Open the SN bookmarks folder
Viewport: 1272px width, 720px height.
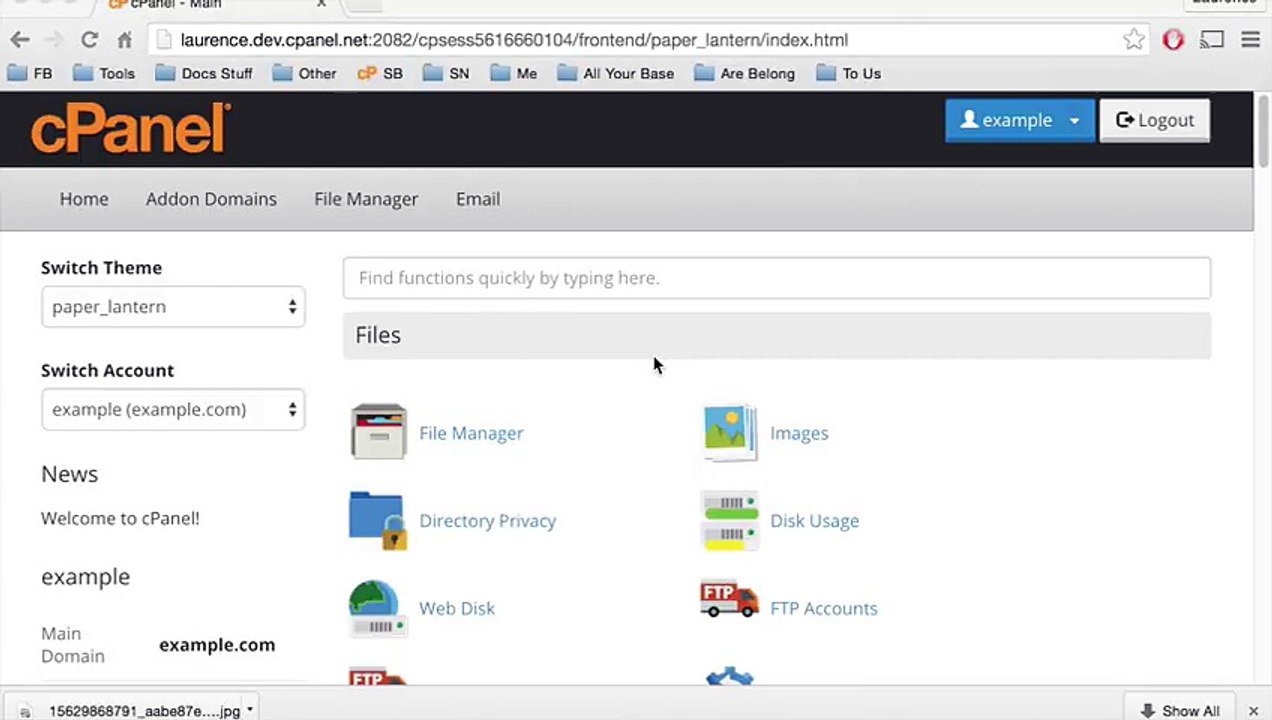[x=446, y=73]
